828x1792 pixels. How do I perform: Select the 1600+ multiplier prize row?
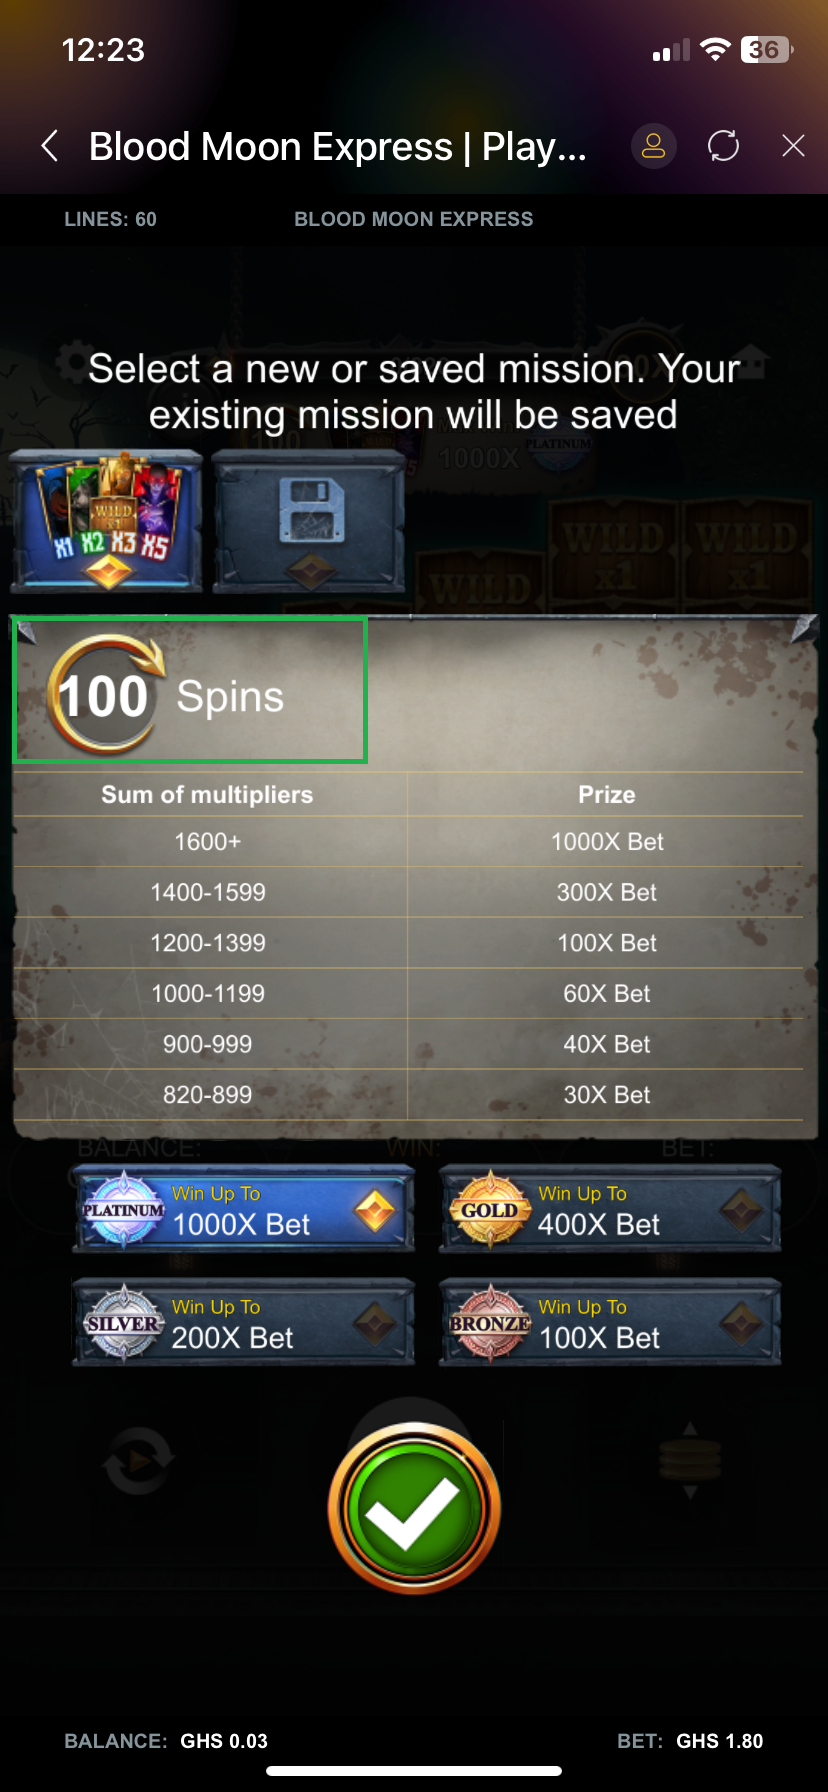coord(408,842)
